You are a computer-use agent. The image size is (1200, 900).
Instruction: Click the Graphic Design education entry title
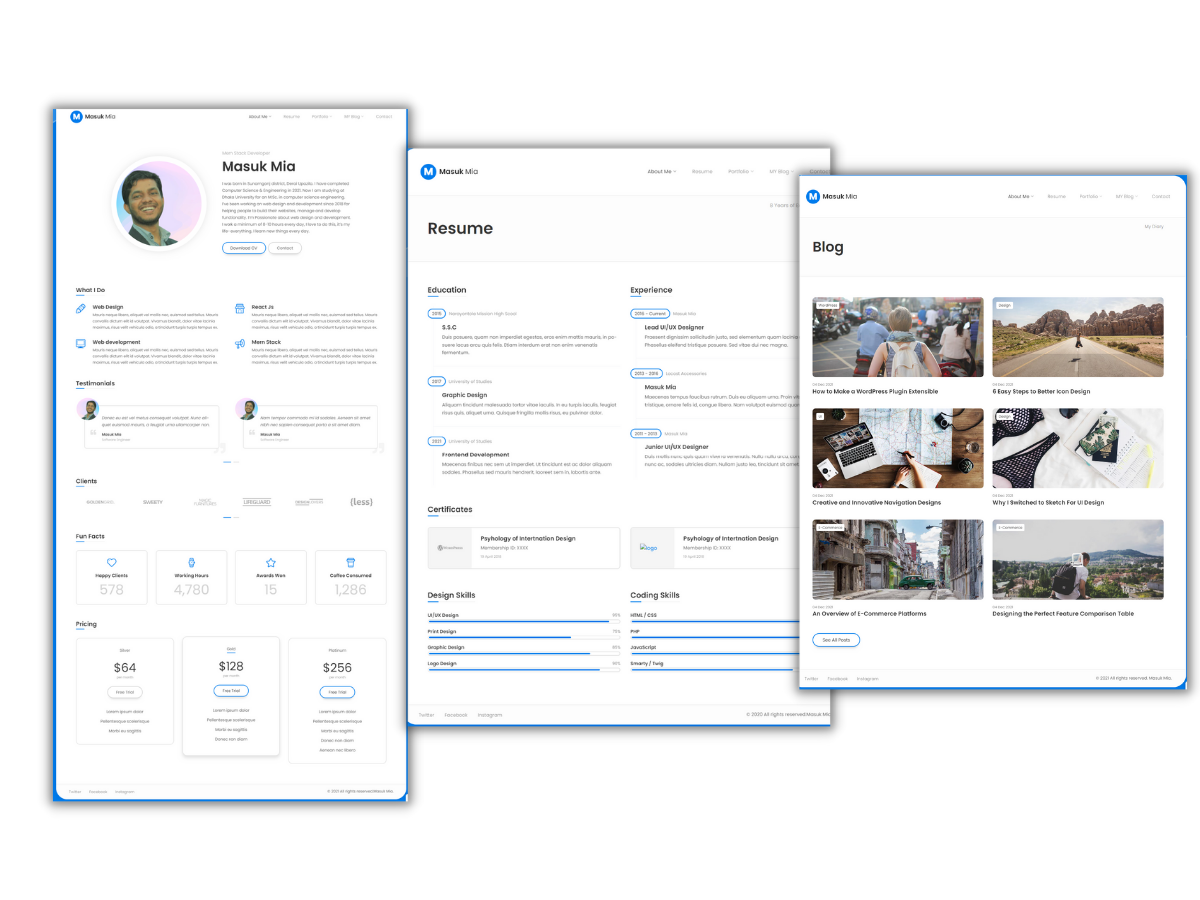464,395
